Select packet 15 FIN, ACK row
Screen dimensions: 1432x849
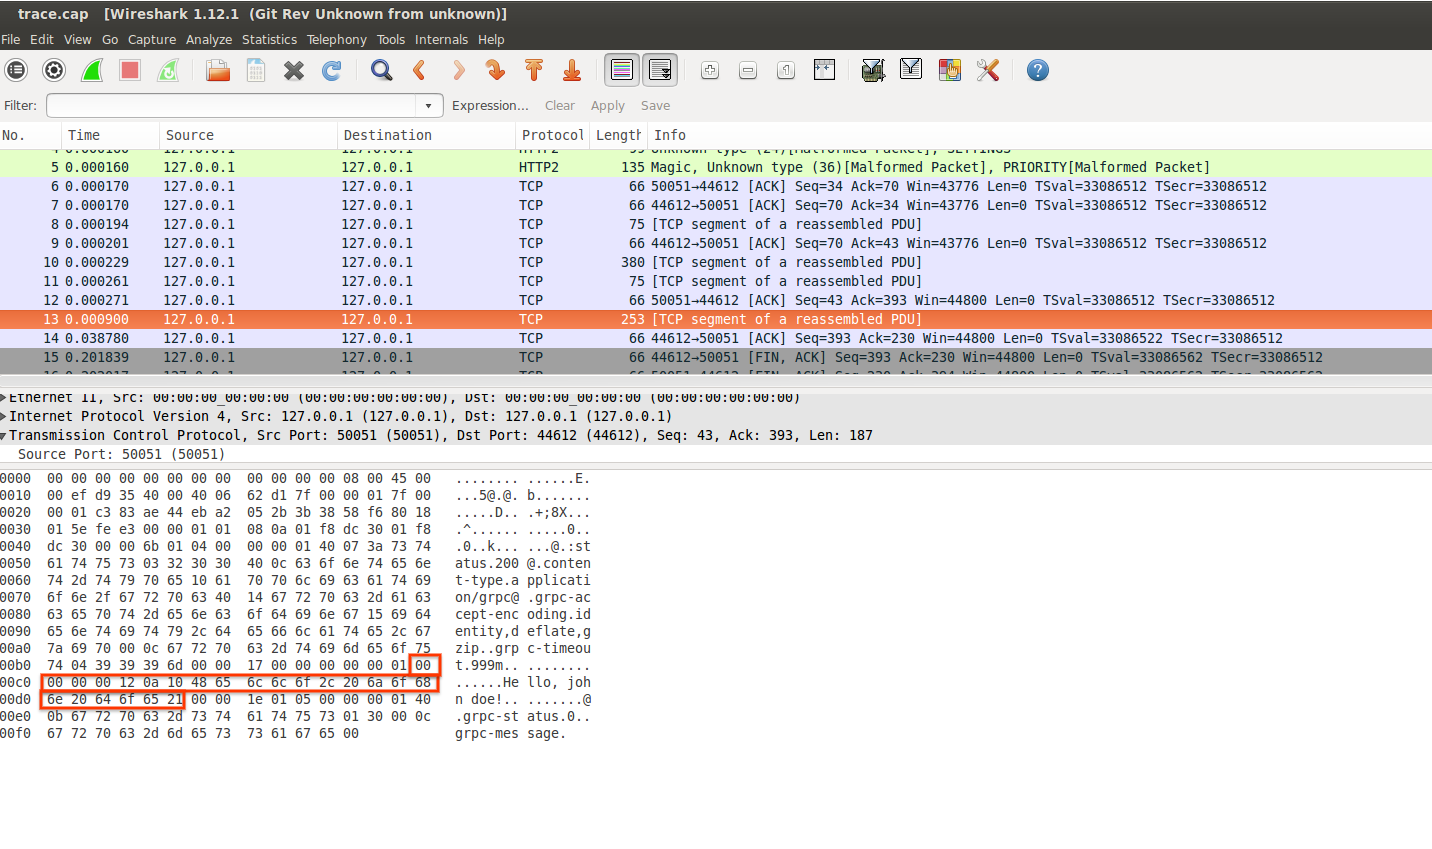716,358
